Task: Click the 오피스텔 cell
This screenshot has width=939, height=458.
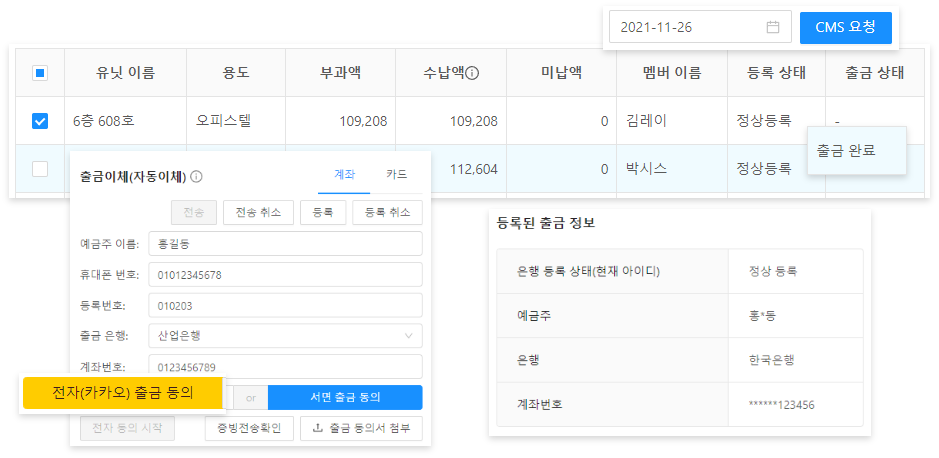Action: [x=236, y=121]
